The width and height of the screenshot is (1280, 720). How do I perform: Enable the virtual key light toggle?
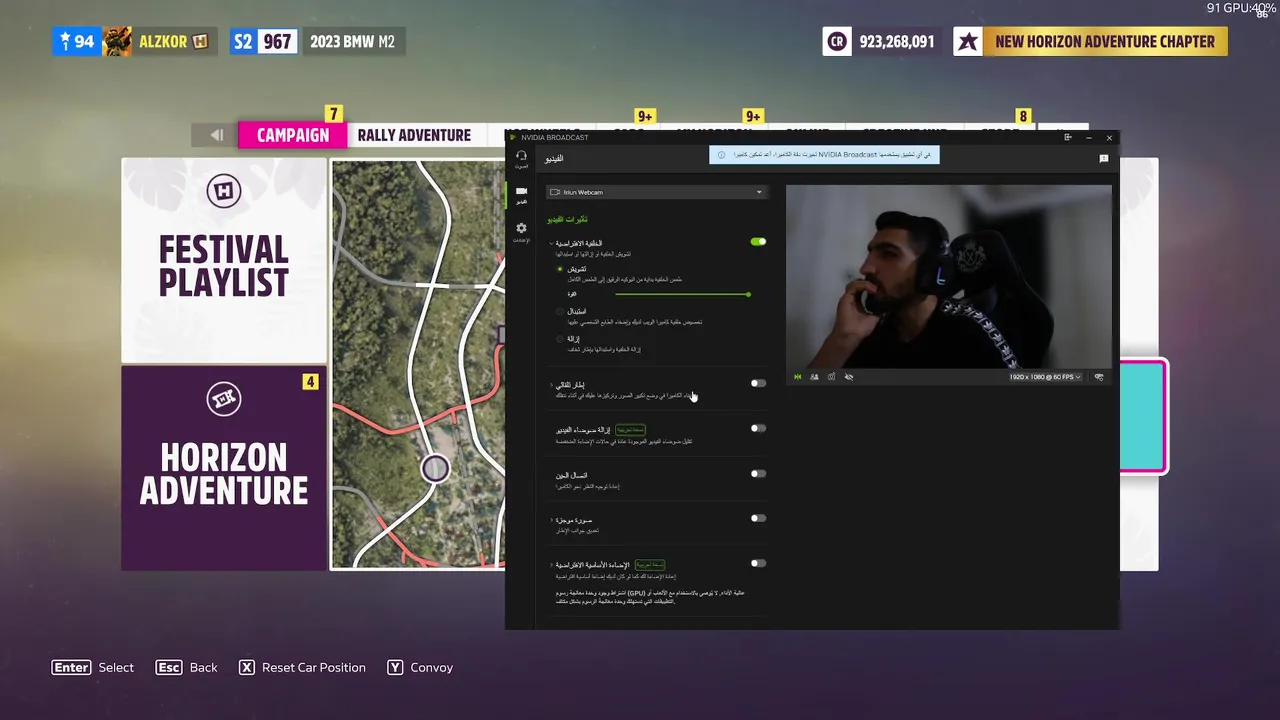pyautogui.click(x=758, y=563)
